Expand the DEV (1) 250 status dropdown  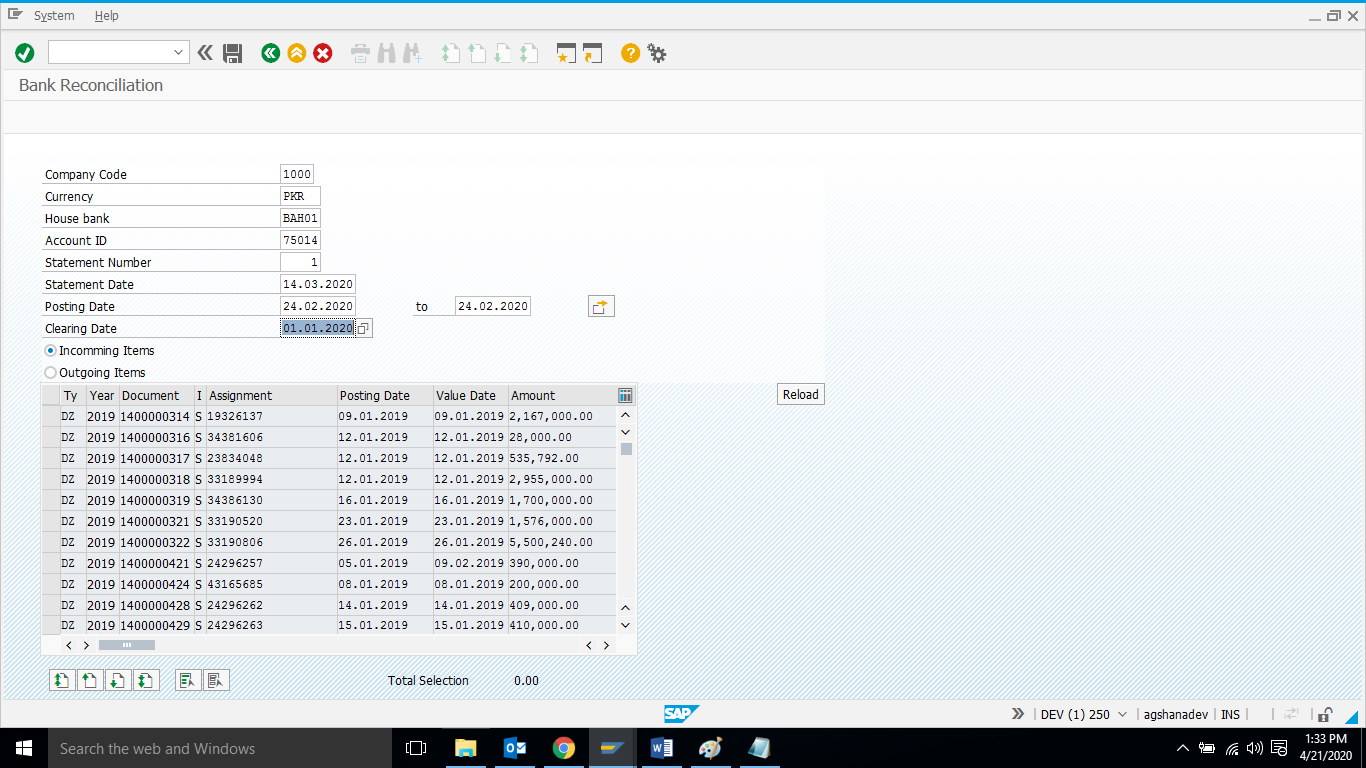tap(1121, 714)
